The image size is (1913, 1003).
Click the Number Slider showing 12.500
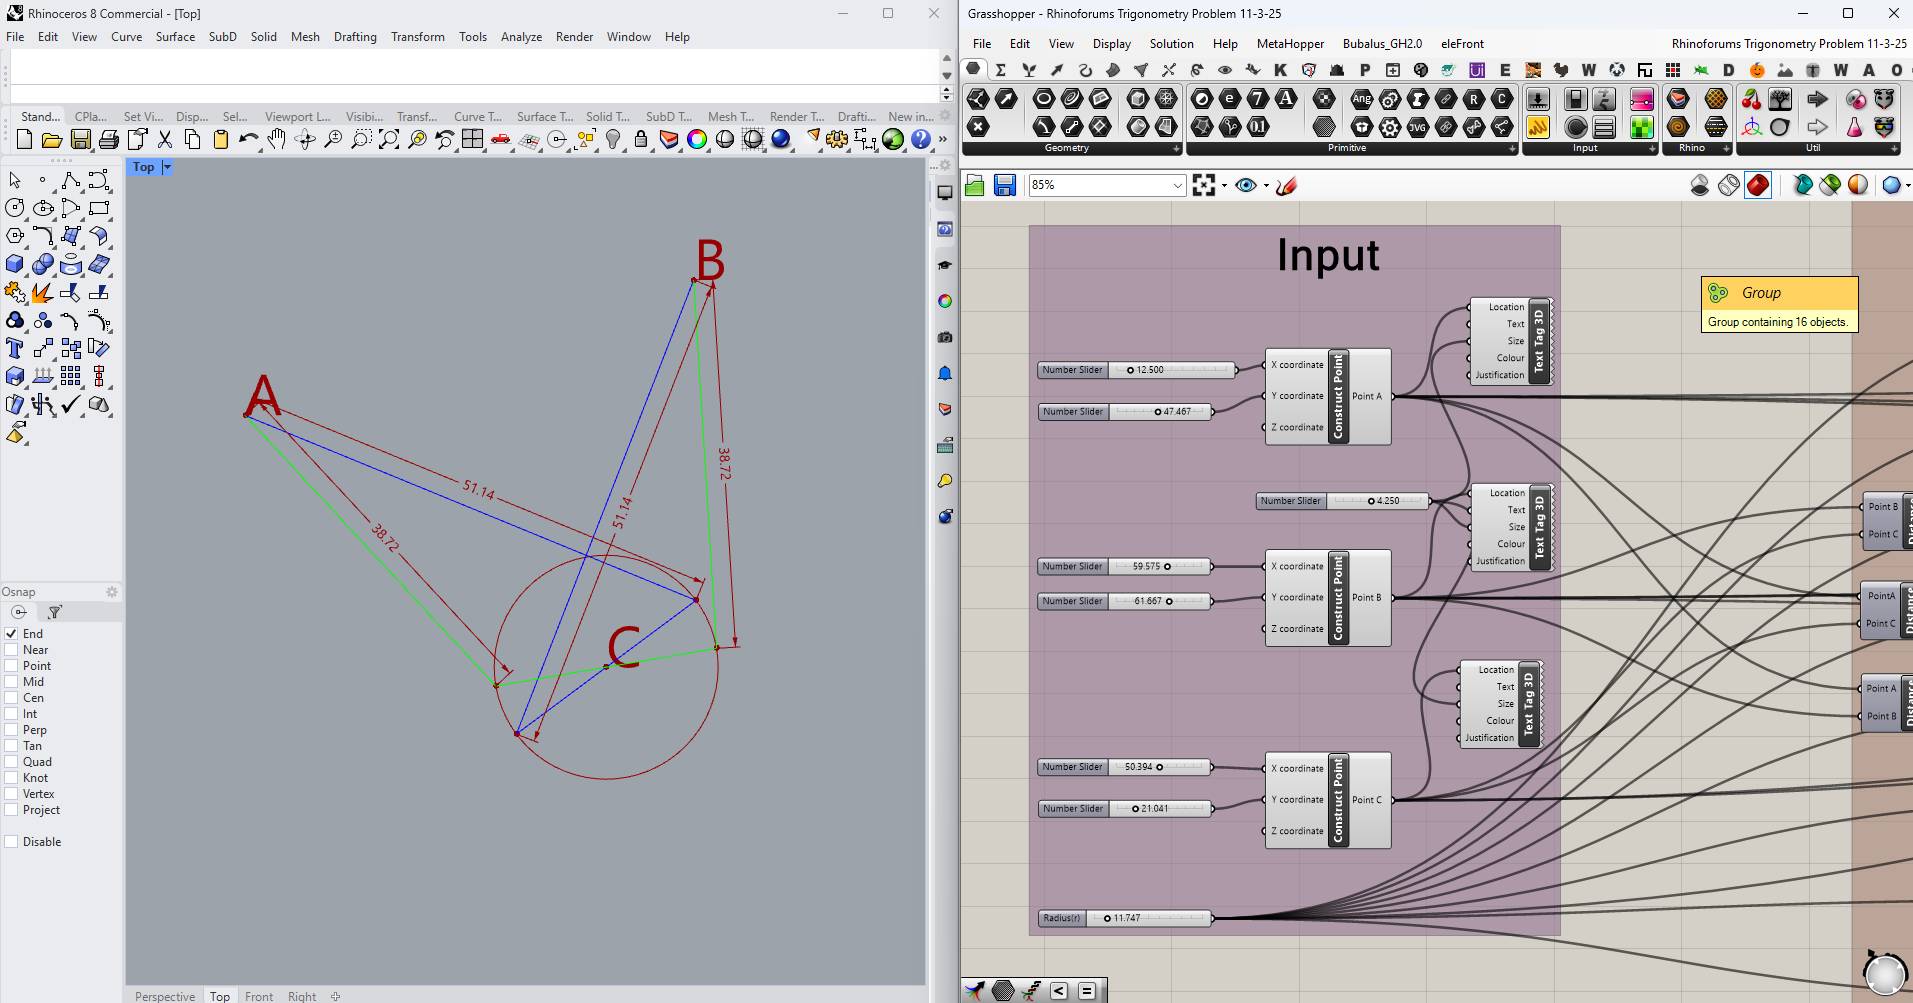[1138, 370]
